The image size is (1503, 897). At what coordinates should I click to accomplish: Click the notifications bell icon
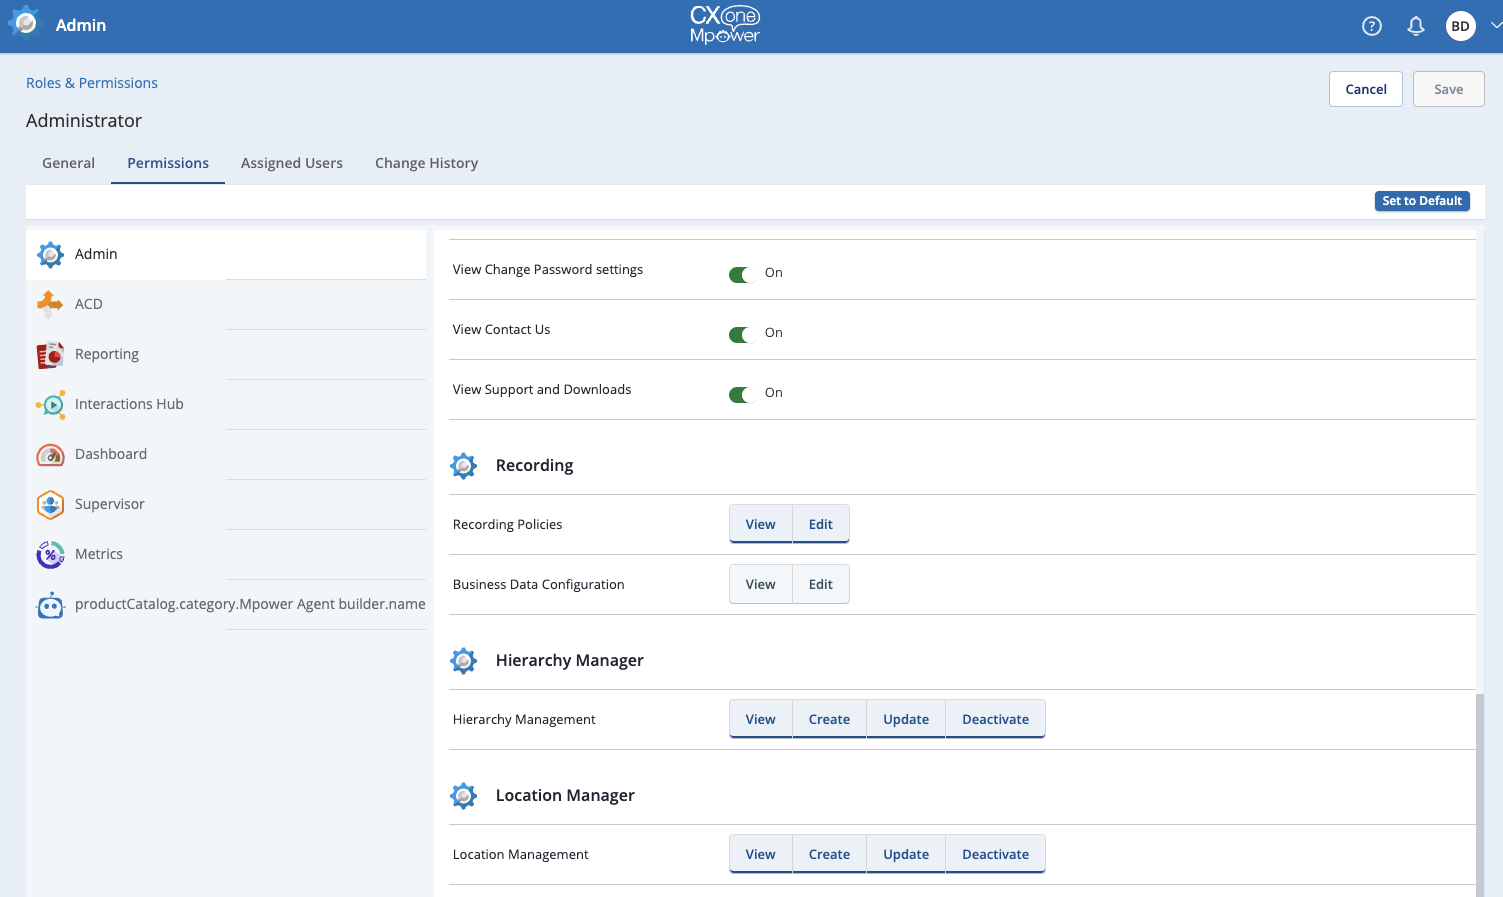click(x=1415, y=26)
